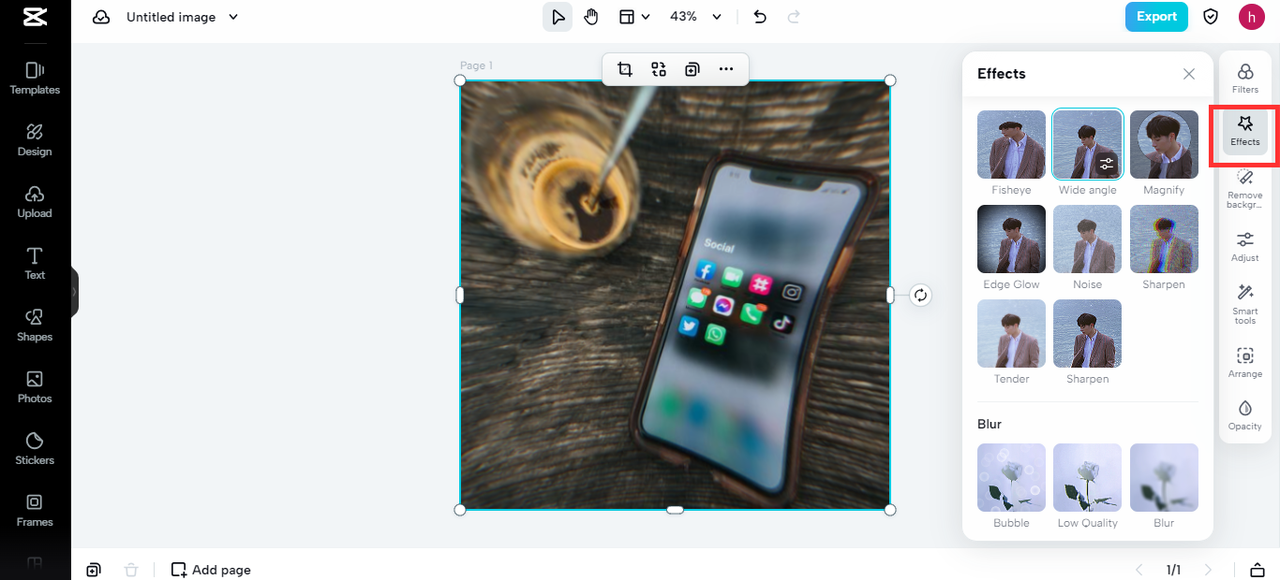1280x580 pixels.
Task: Expand the Untitled image name dropdown
Action: (x=234, y=17)
